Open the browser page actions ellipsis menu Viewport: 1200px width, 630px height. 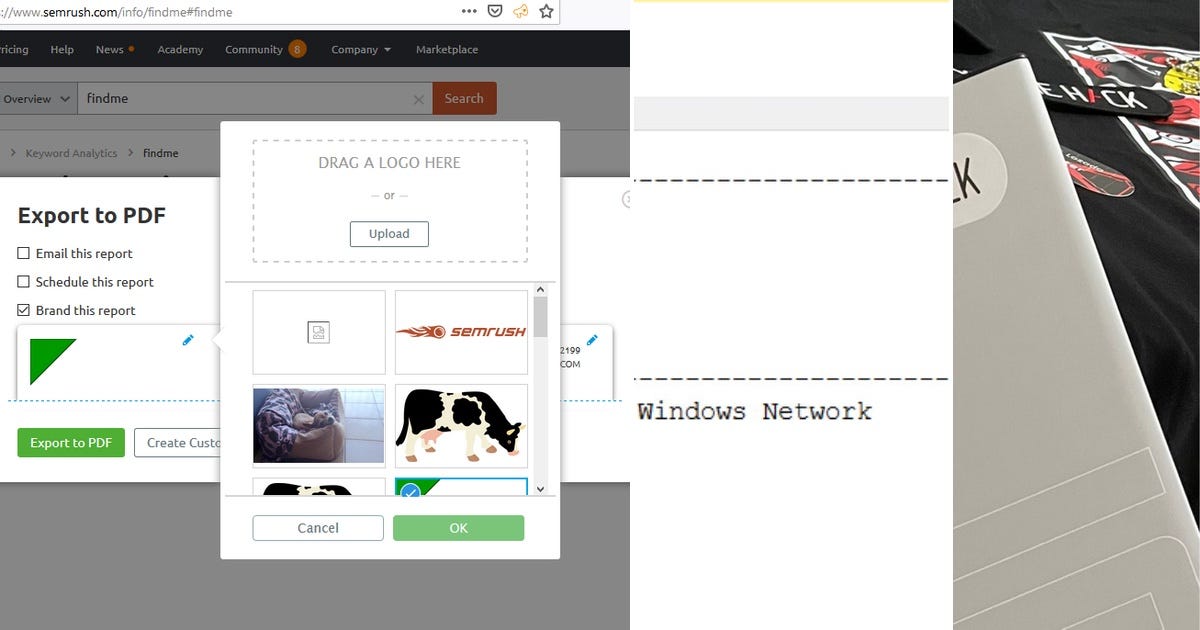(x=469, y=11)
